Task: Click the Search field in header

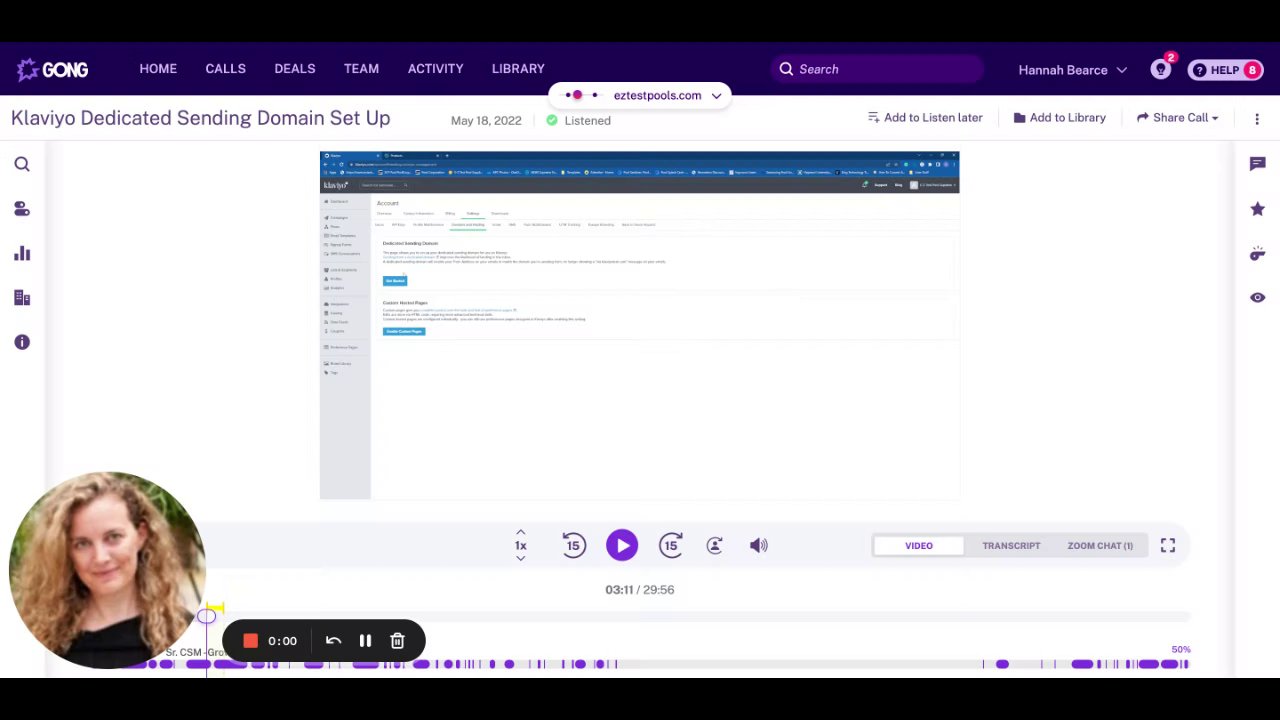Action: coord(877,69)
